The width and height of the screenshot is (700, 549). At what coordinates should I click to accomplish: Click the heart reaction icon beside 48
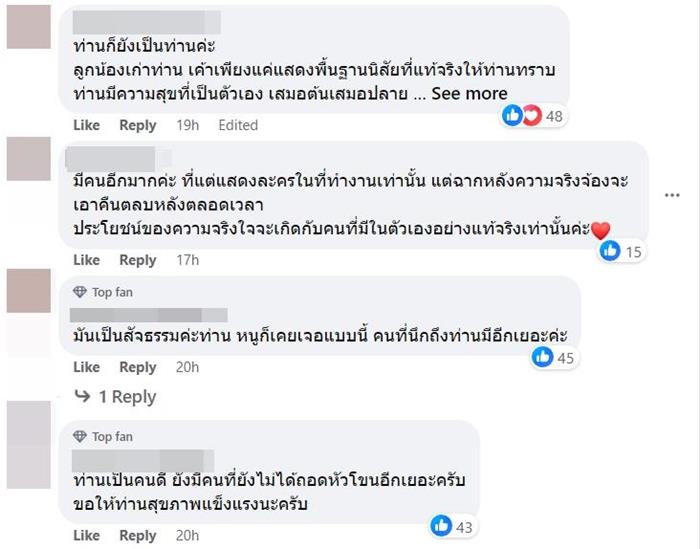pos(530,116)
